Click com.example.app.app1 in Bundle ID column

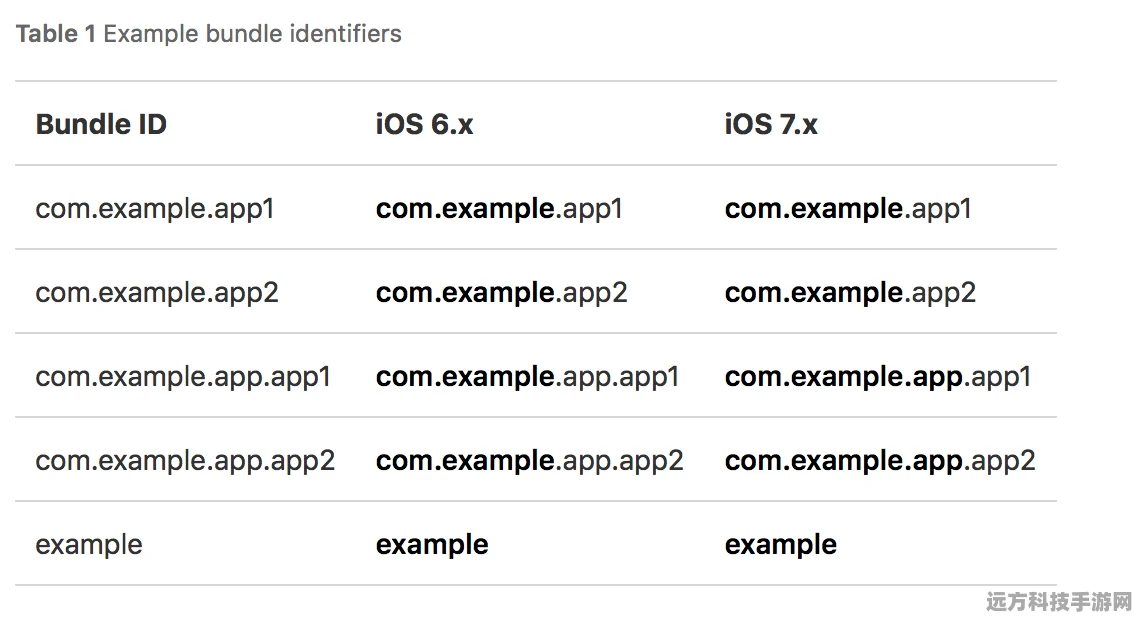[x=183, y=378]
